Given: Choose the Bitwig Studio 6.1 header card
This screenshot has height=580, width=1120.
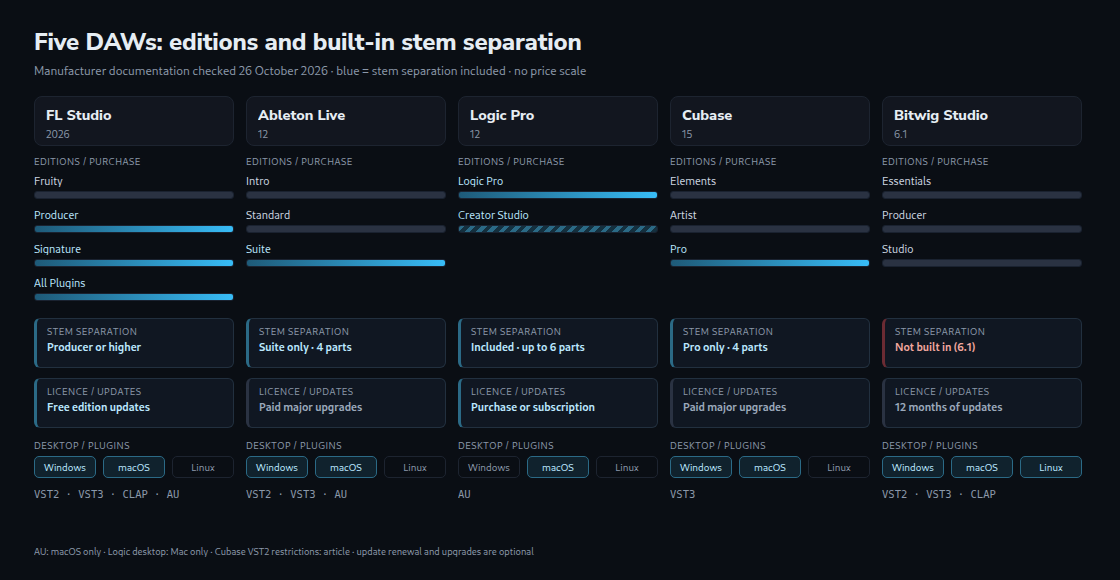Looking at the screenshot, I should click(982, 121).
